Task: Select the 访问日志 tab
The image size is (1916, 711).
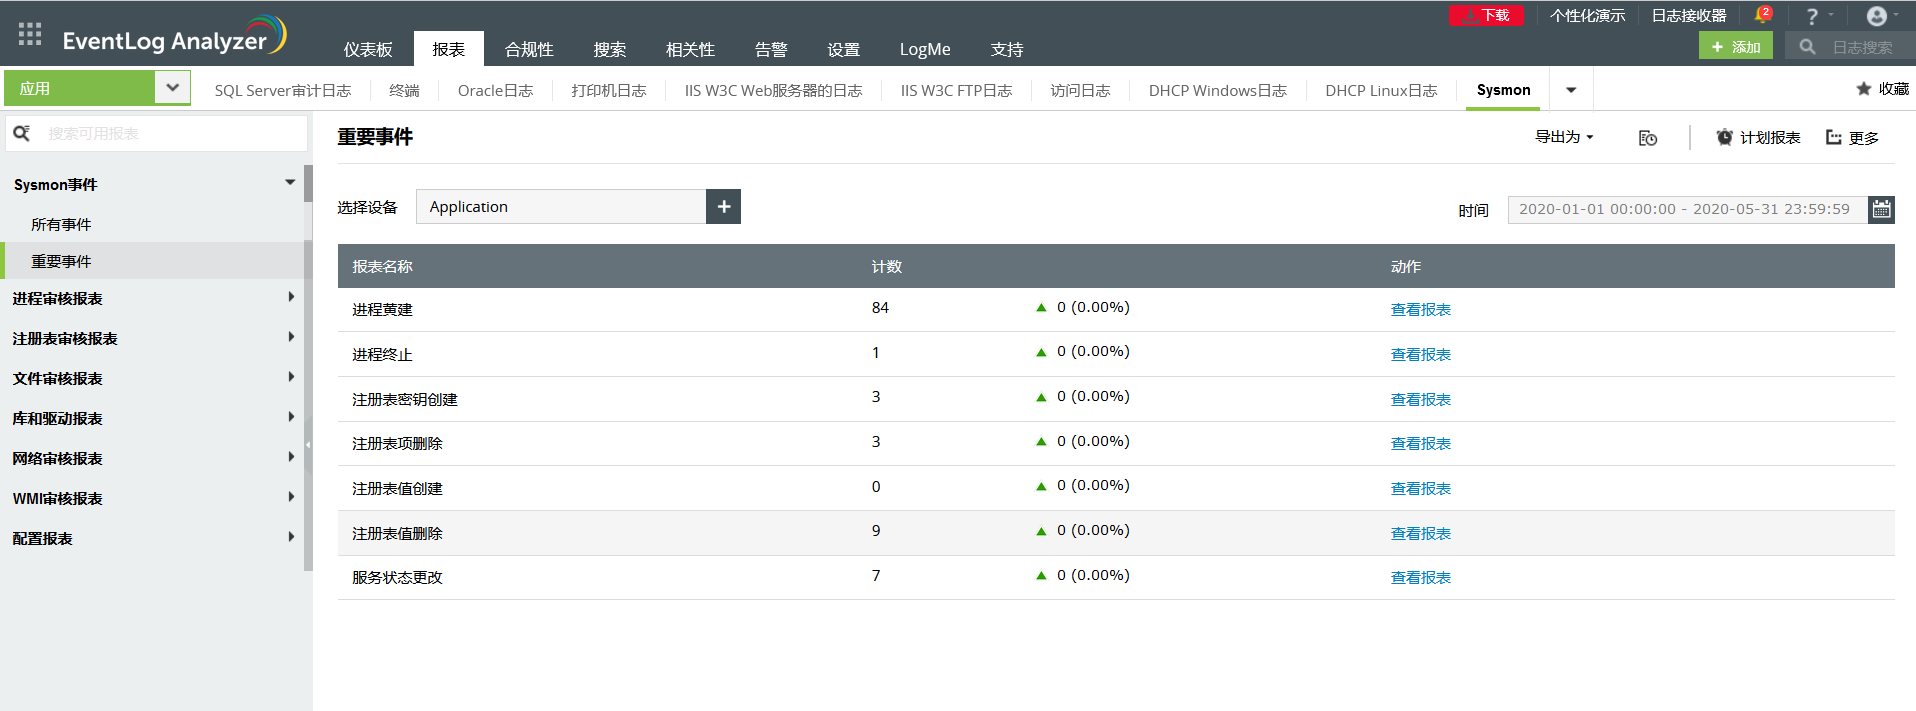Action: coord(1080,90)
